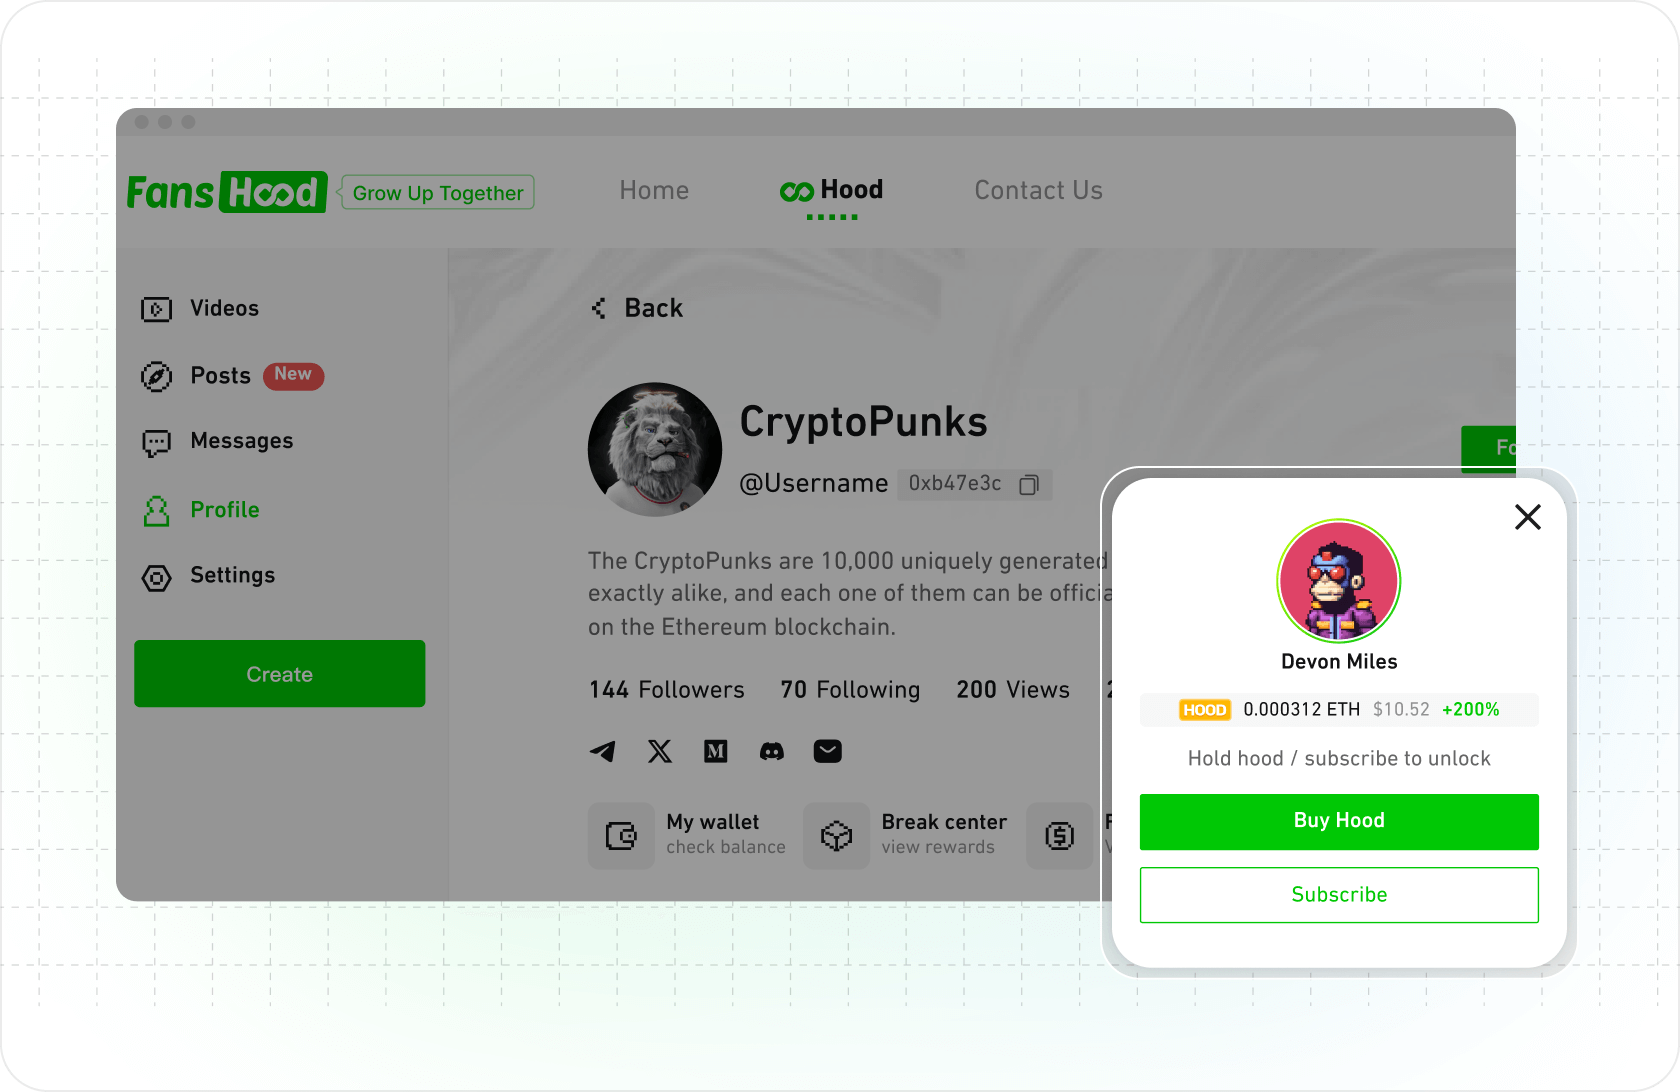Click Devon Miles avatar thumbnail
This screenshot has width=1680, height=1092.
(x=1339, y=580)
